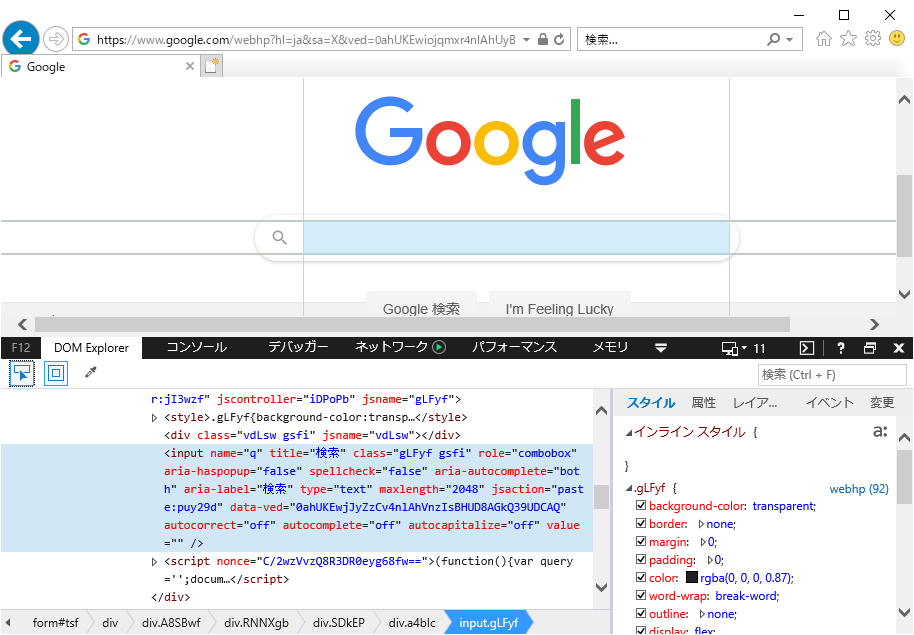The width and height of the screenshot is (914, 635).
Task: Activate the Select element tool in DOM Explorer
Action: coord(22,373)
